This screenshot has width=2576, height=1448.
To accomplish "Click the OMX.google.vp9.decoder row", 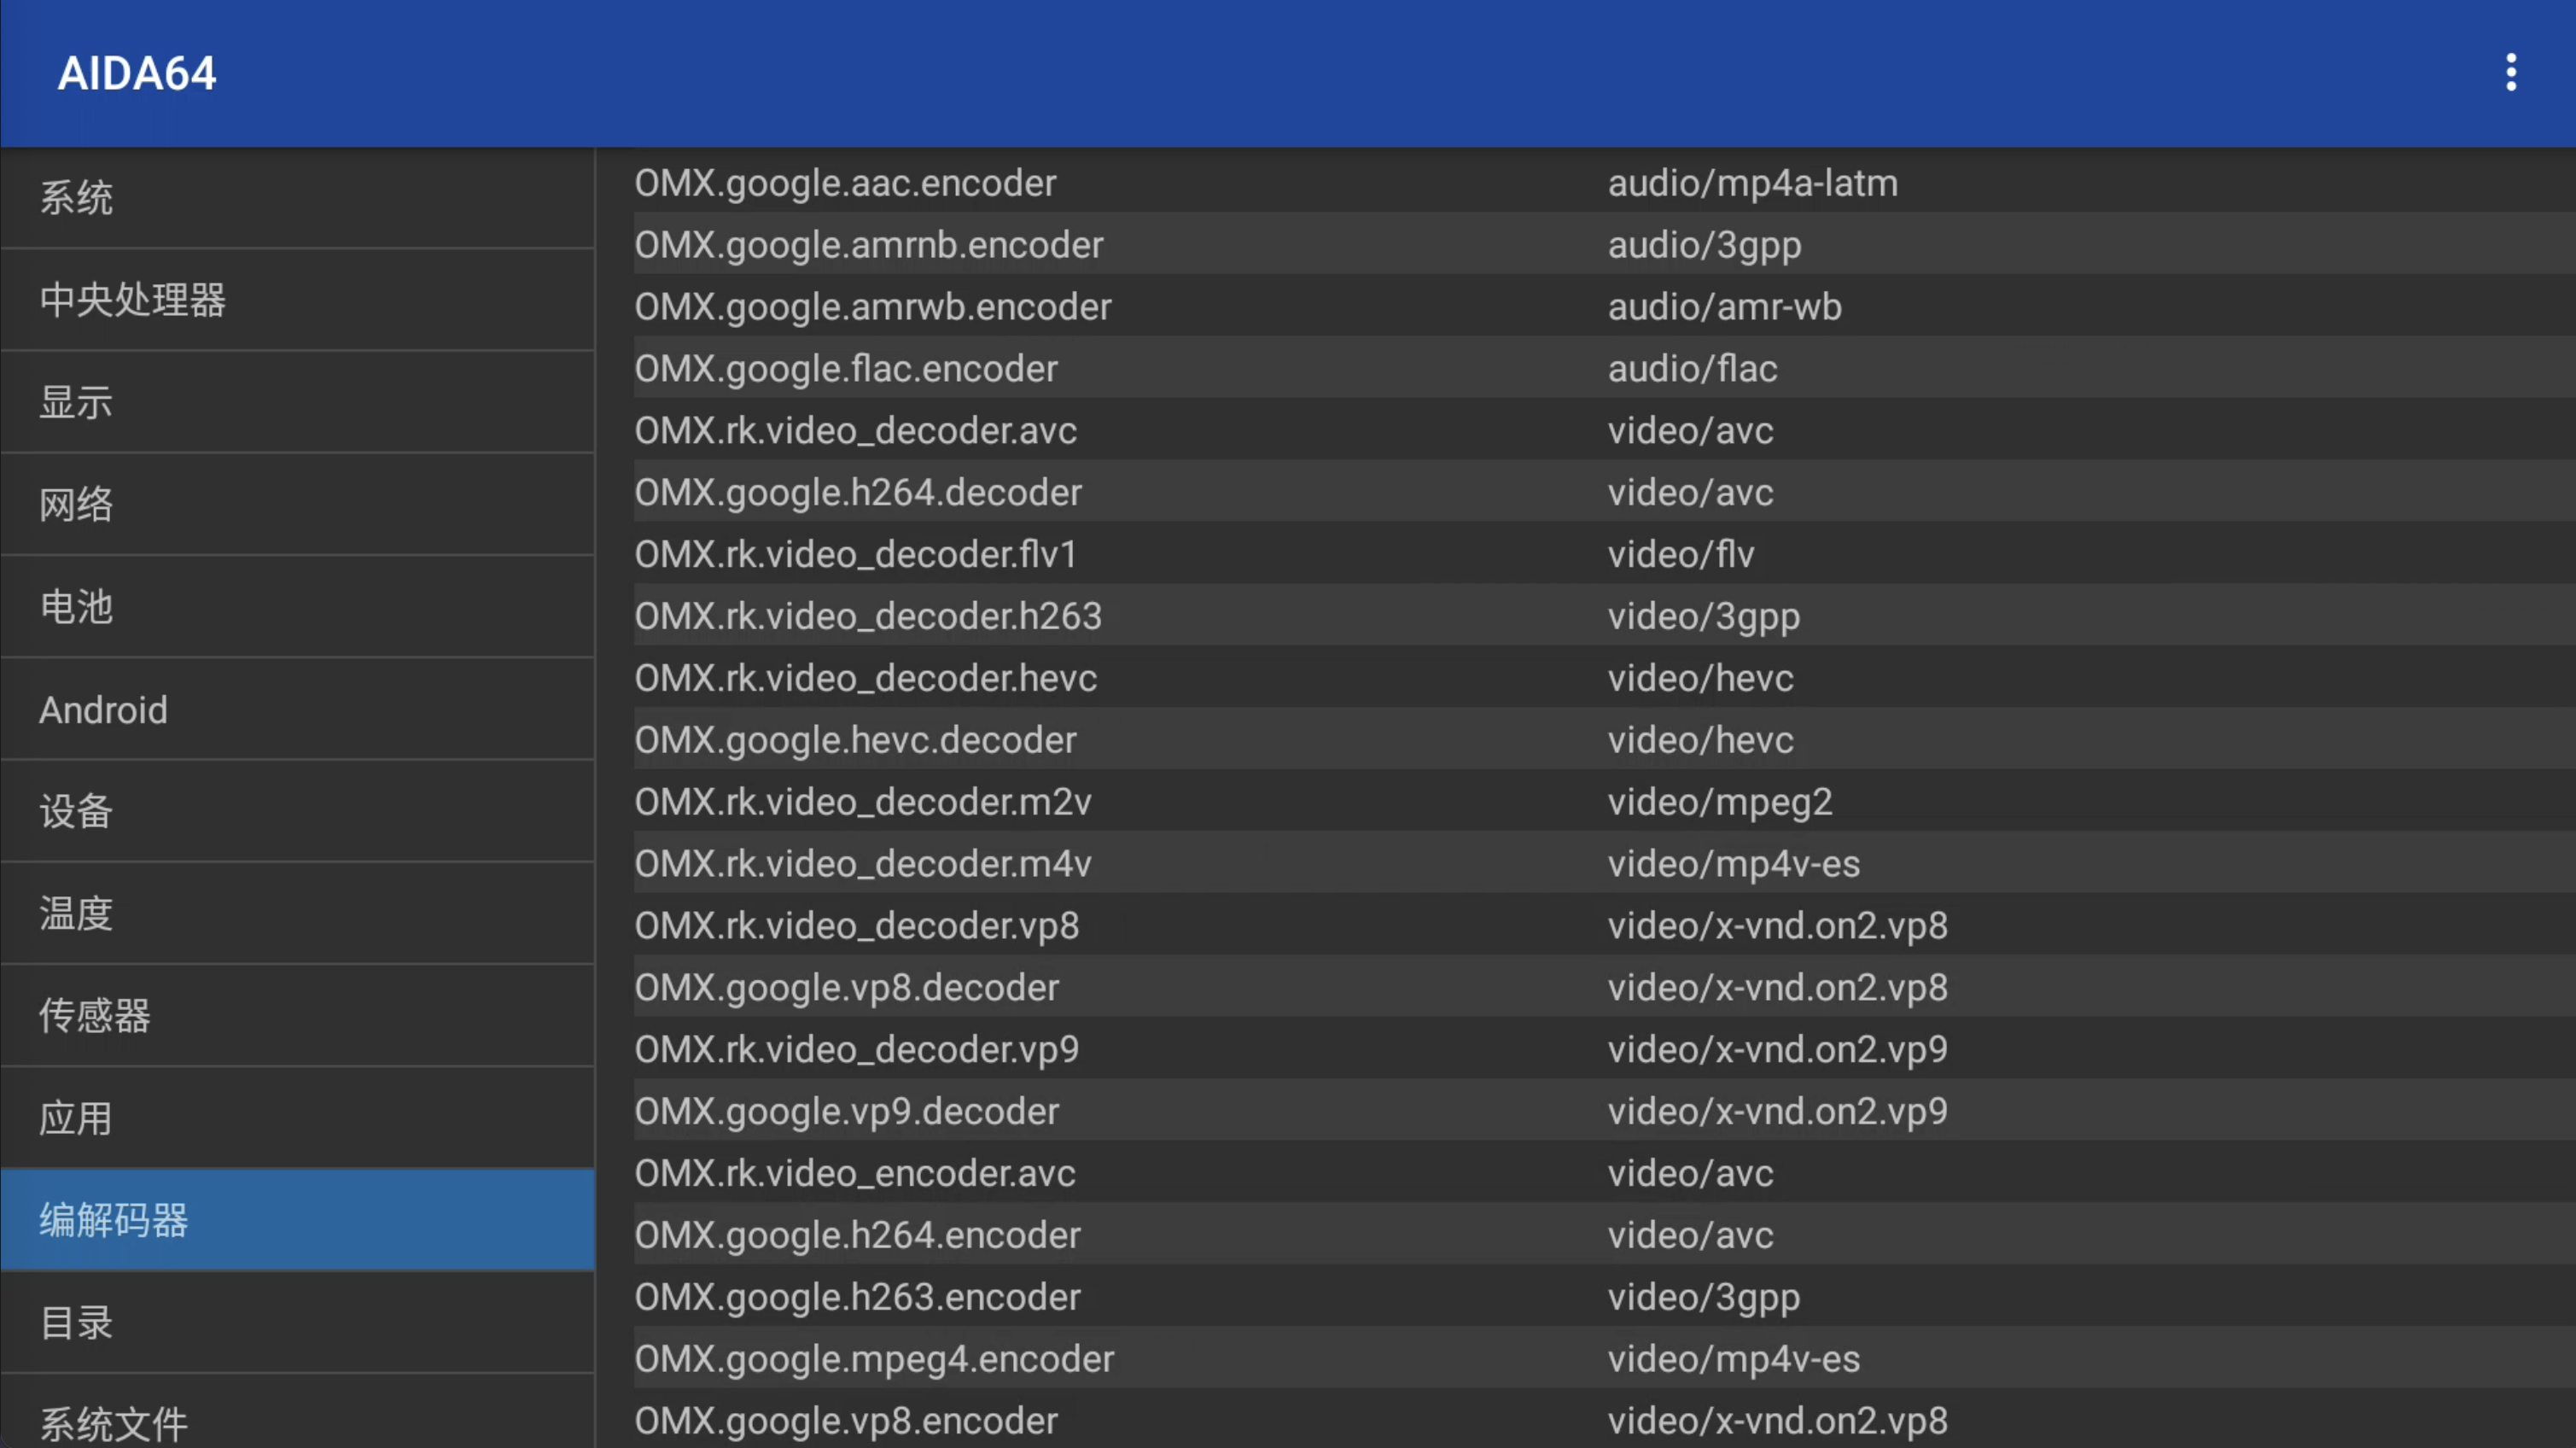I will 846,1111.
